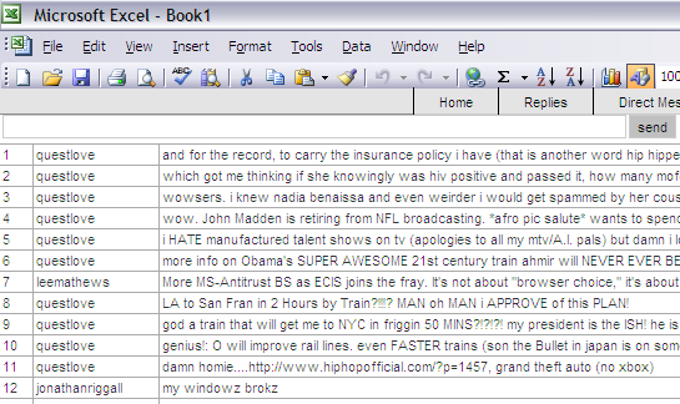Image resolution: width=680 pixels, height=404 pixels.
Task: Open the Format menu
Action: tap(250, 46)
